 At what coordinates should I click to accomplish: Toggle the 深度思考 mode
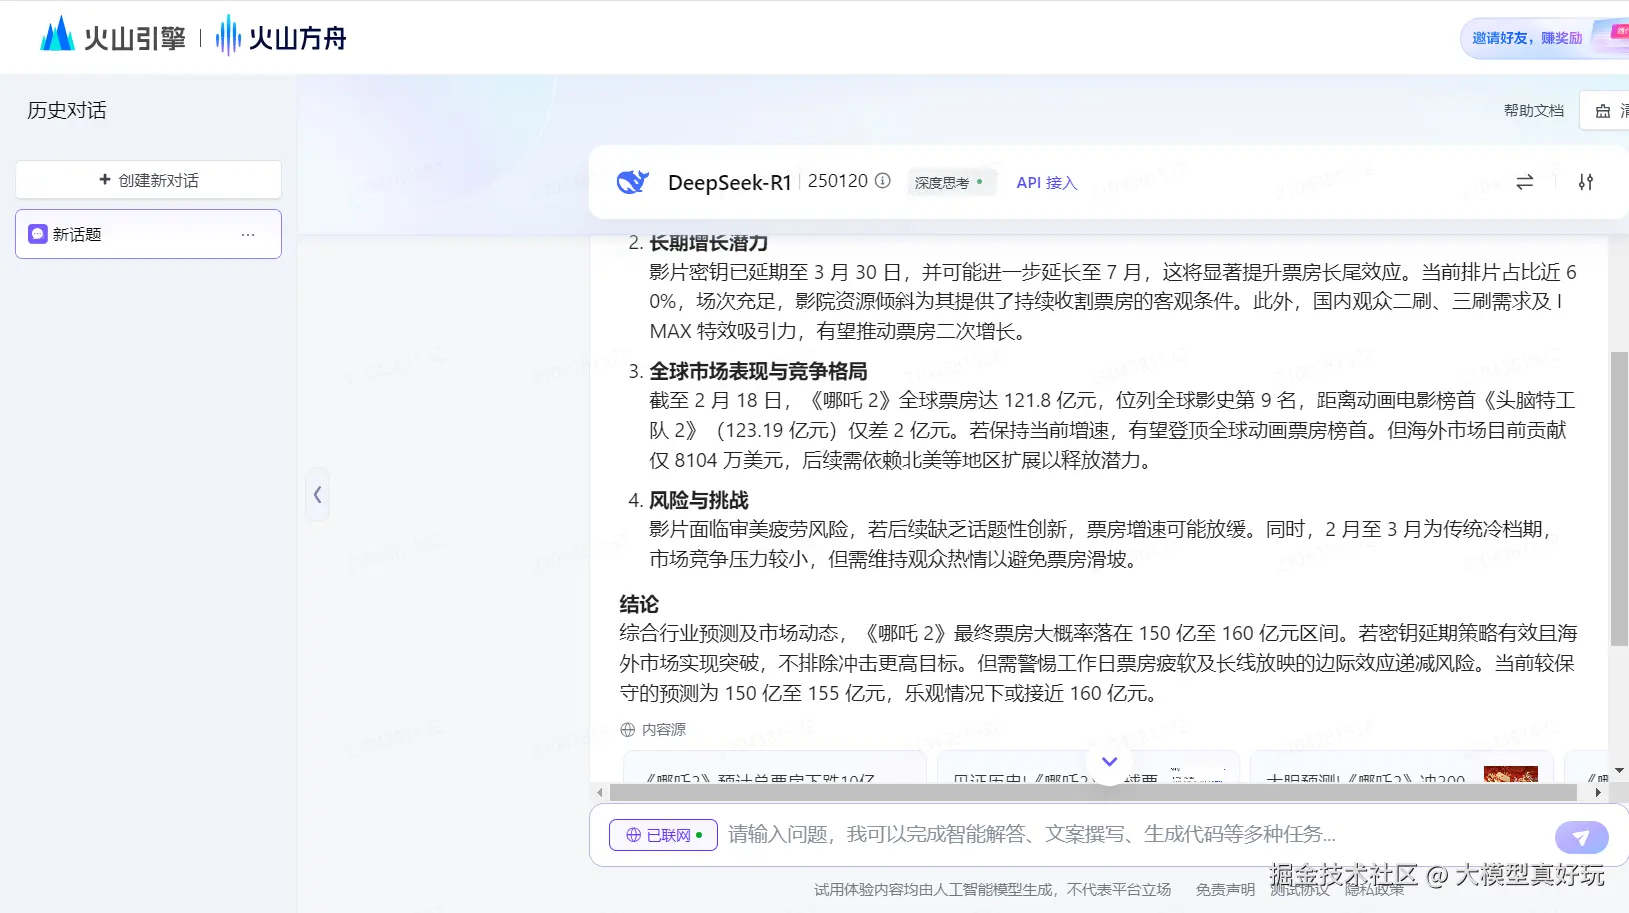coord(950,182)
